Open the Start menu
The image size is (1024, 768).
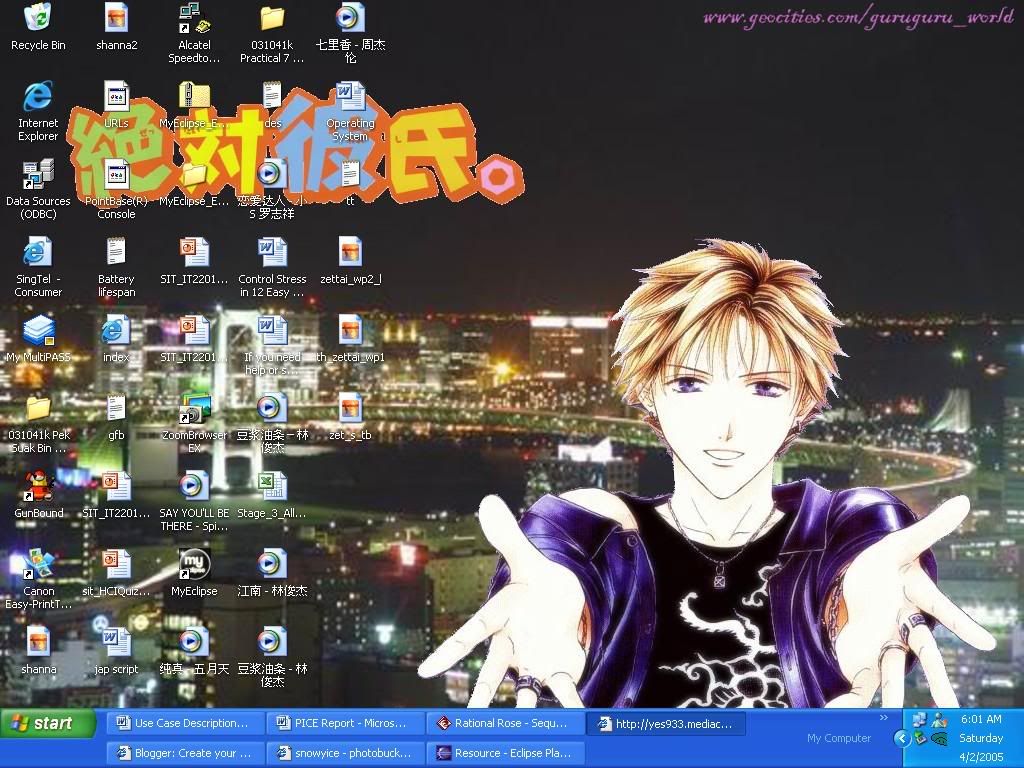point(42,723)
